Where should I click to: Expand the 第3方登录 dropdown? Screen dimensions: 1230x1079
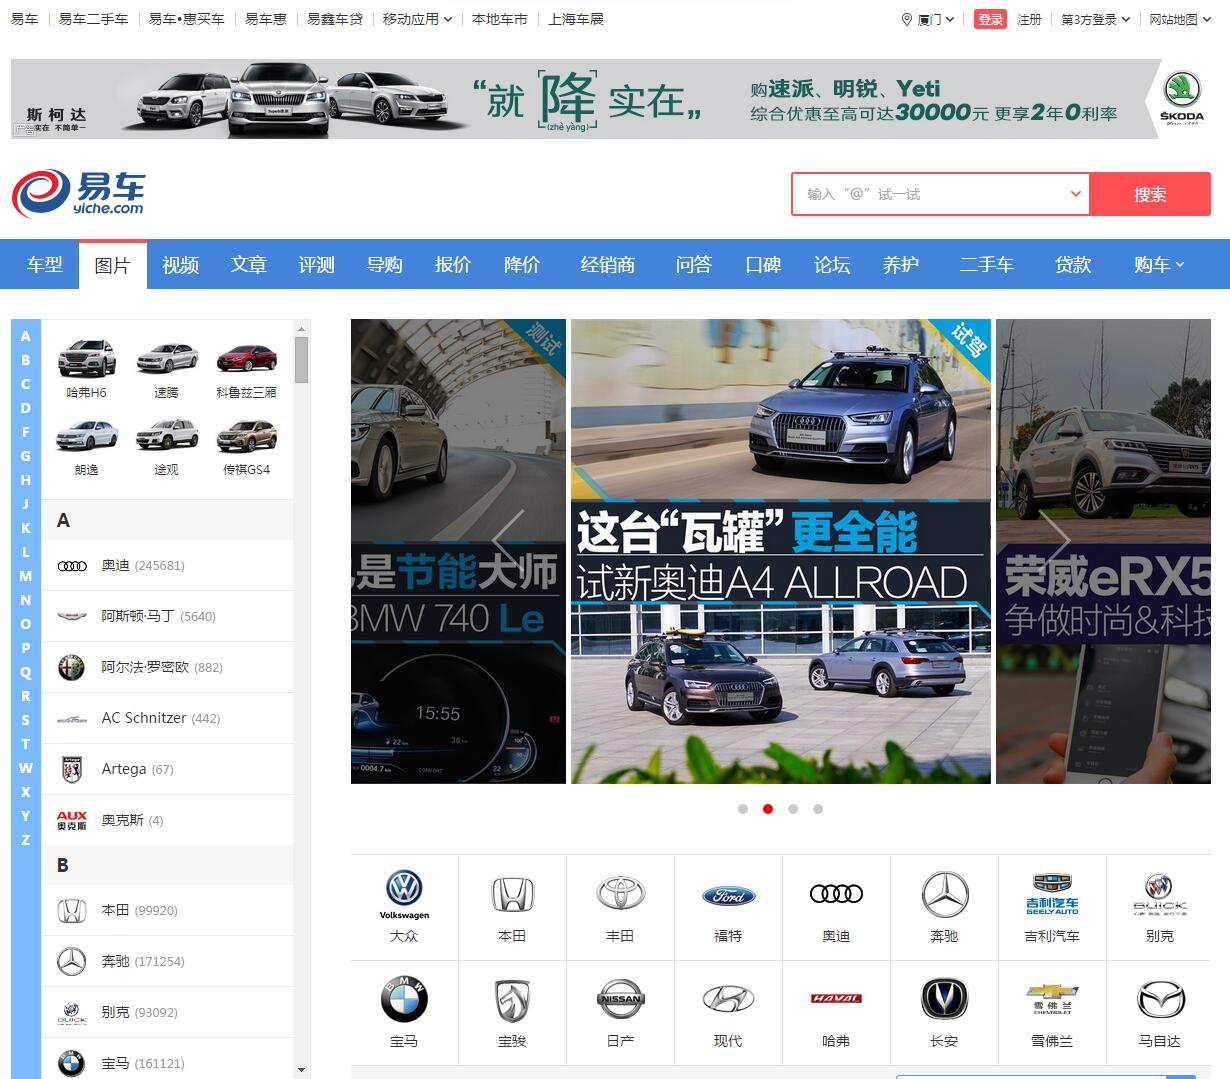[1095, 19]
